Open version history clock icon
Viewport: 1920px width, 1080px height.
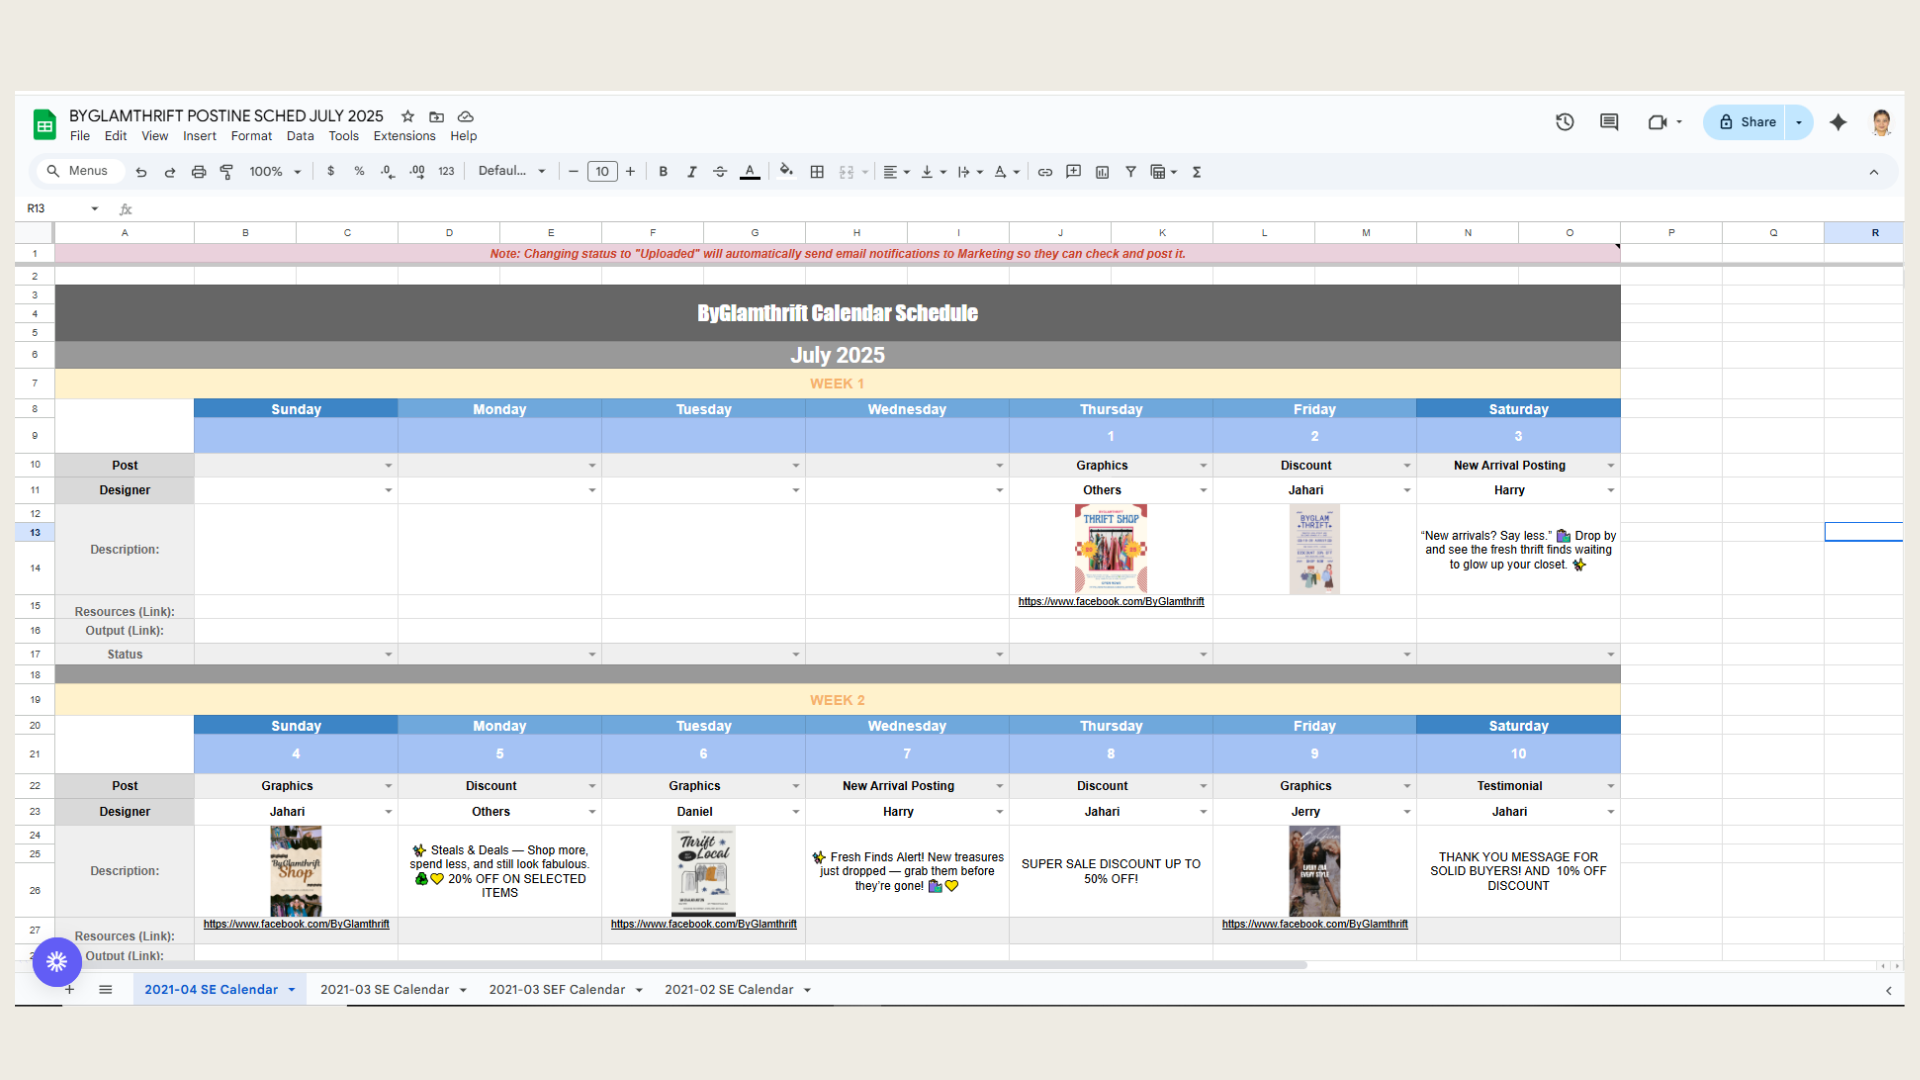pos(1565,122)
